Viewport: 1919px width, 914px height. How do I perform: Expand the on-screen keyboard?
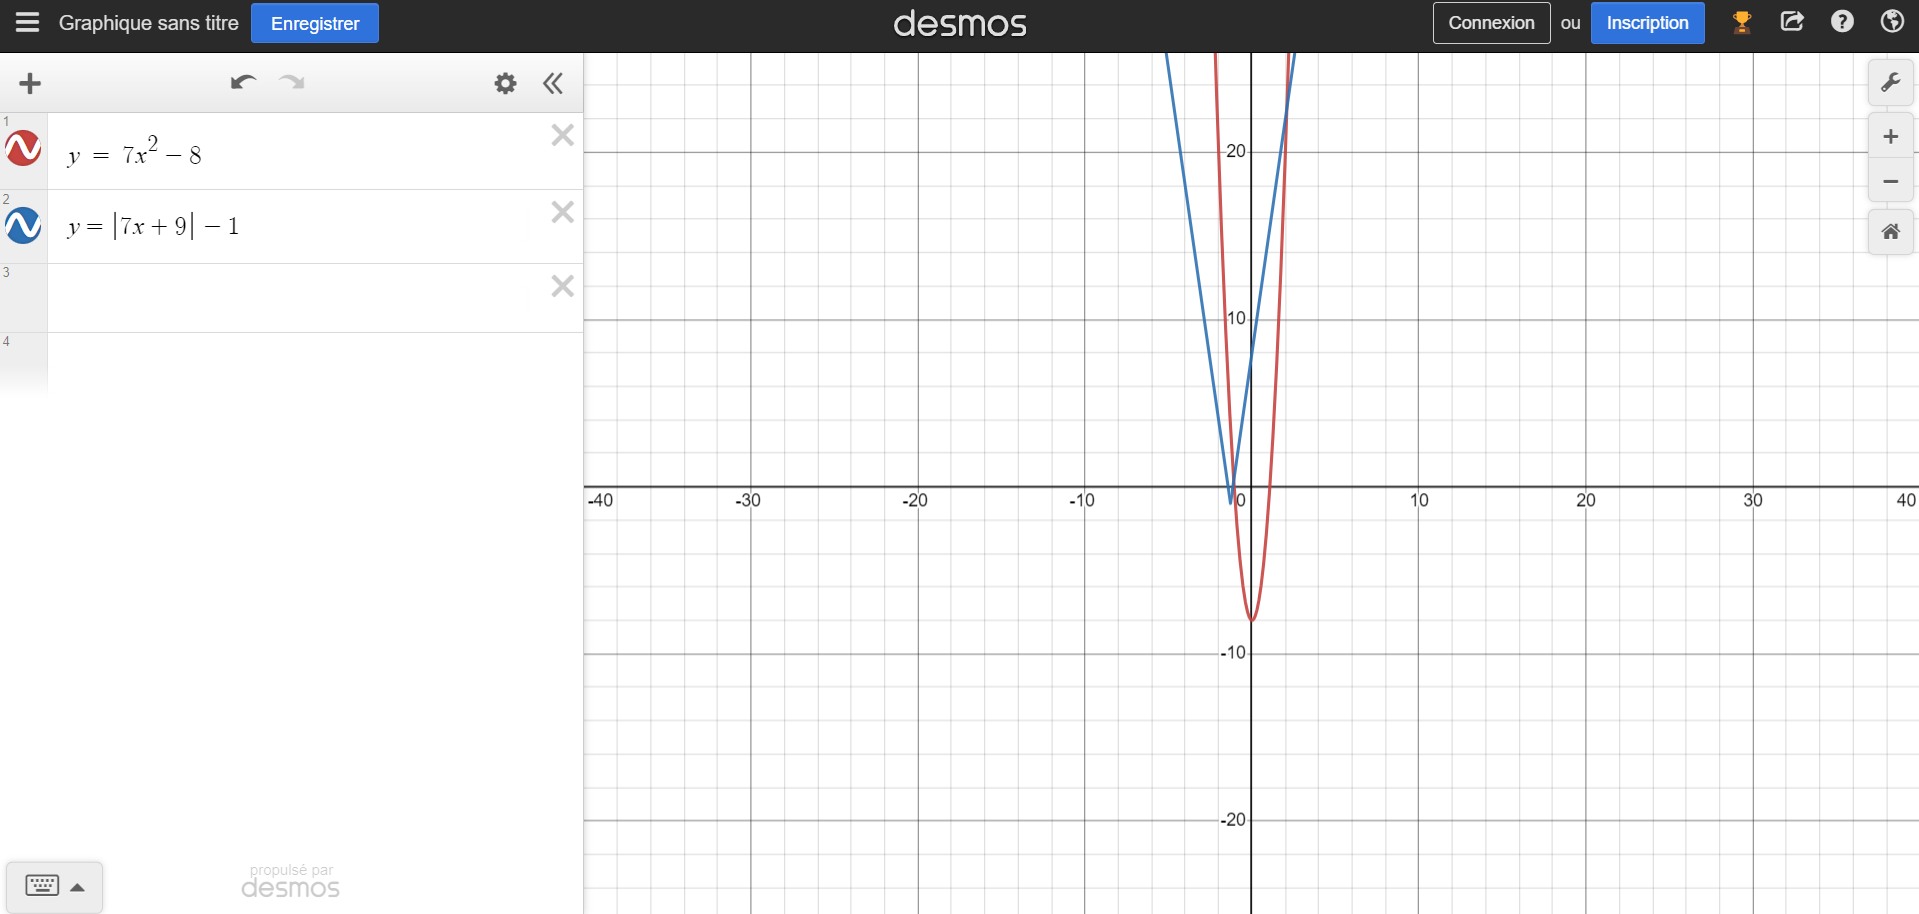click(x=54, y=886)
